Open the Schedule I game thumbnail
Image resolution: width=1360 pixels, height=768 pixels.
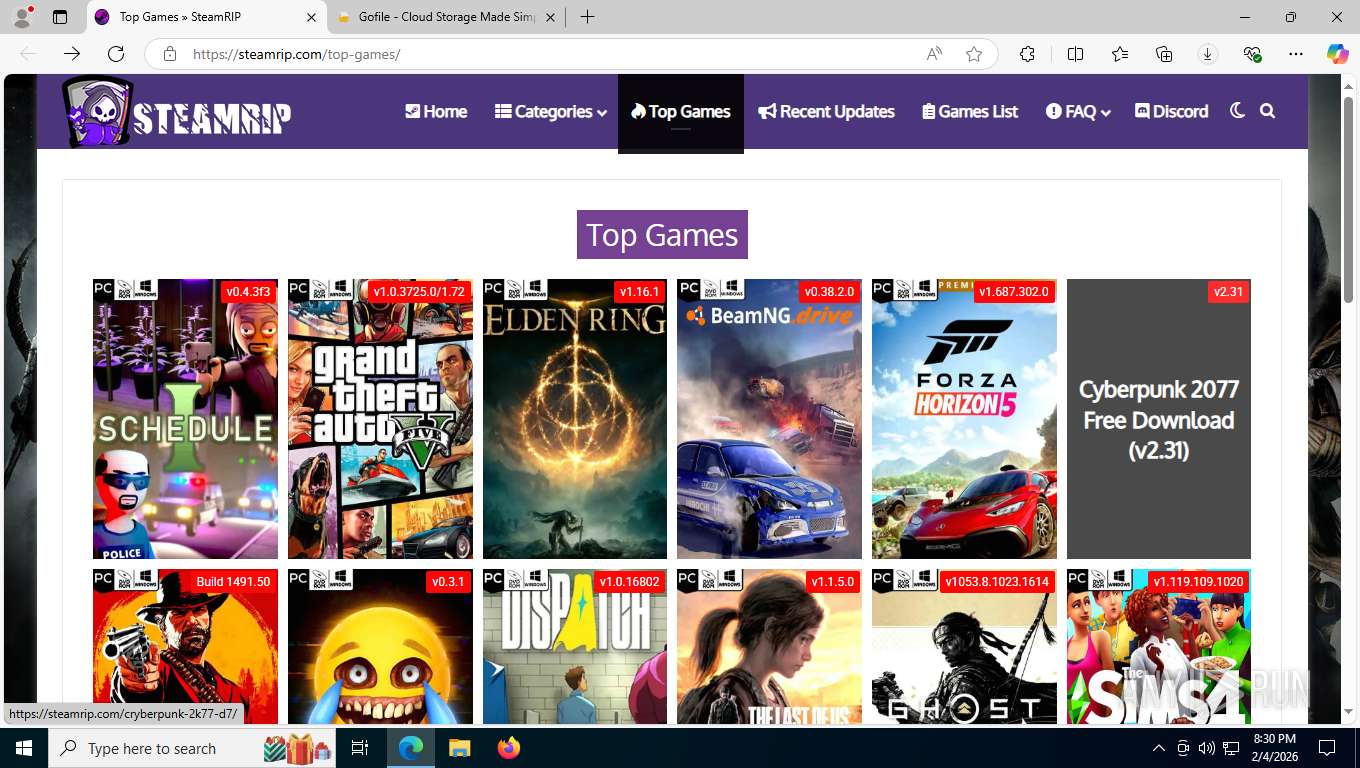pos(185,419)
